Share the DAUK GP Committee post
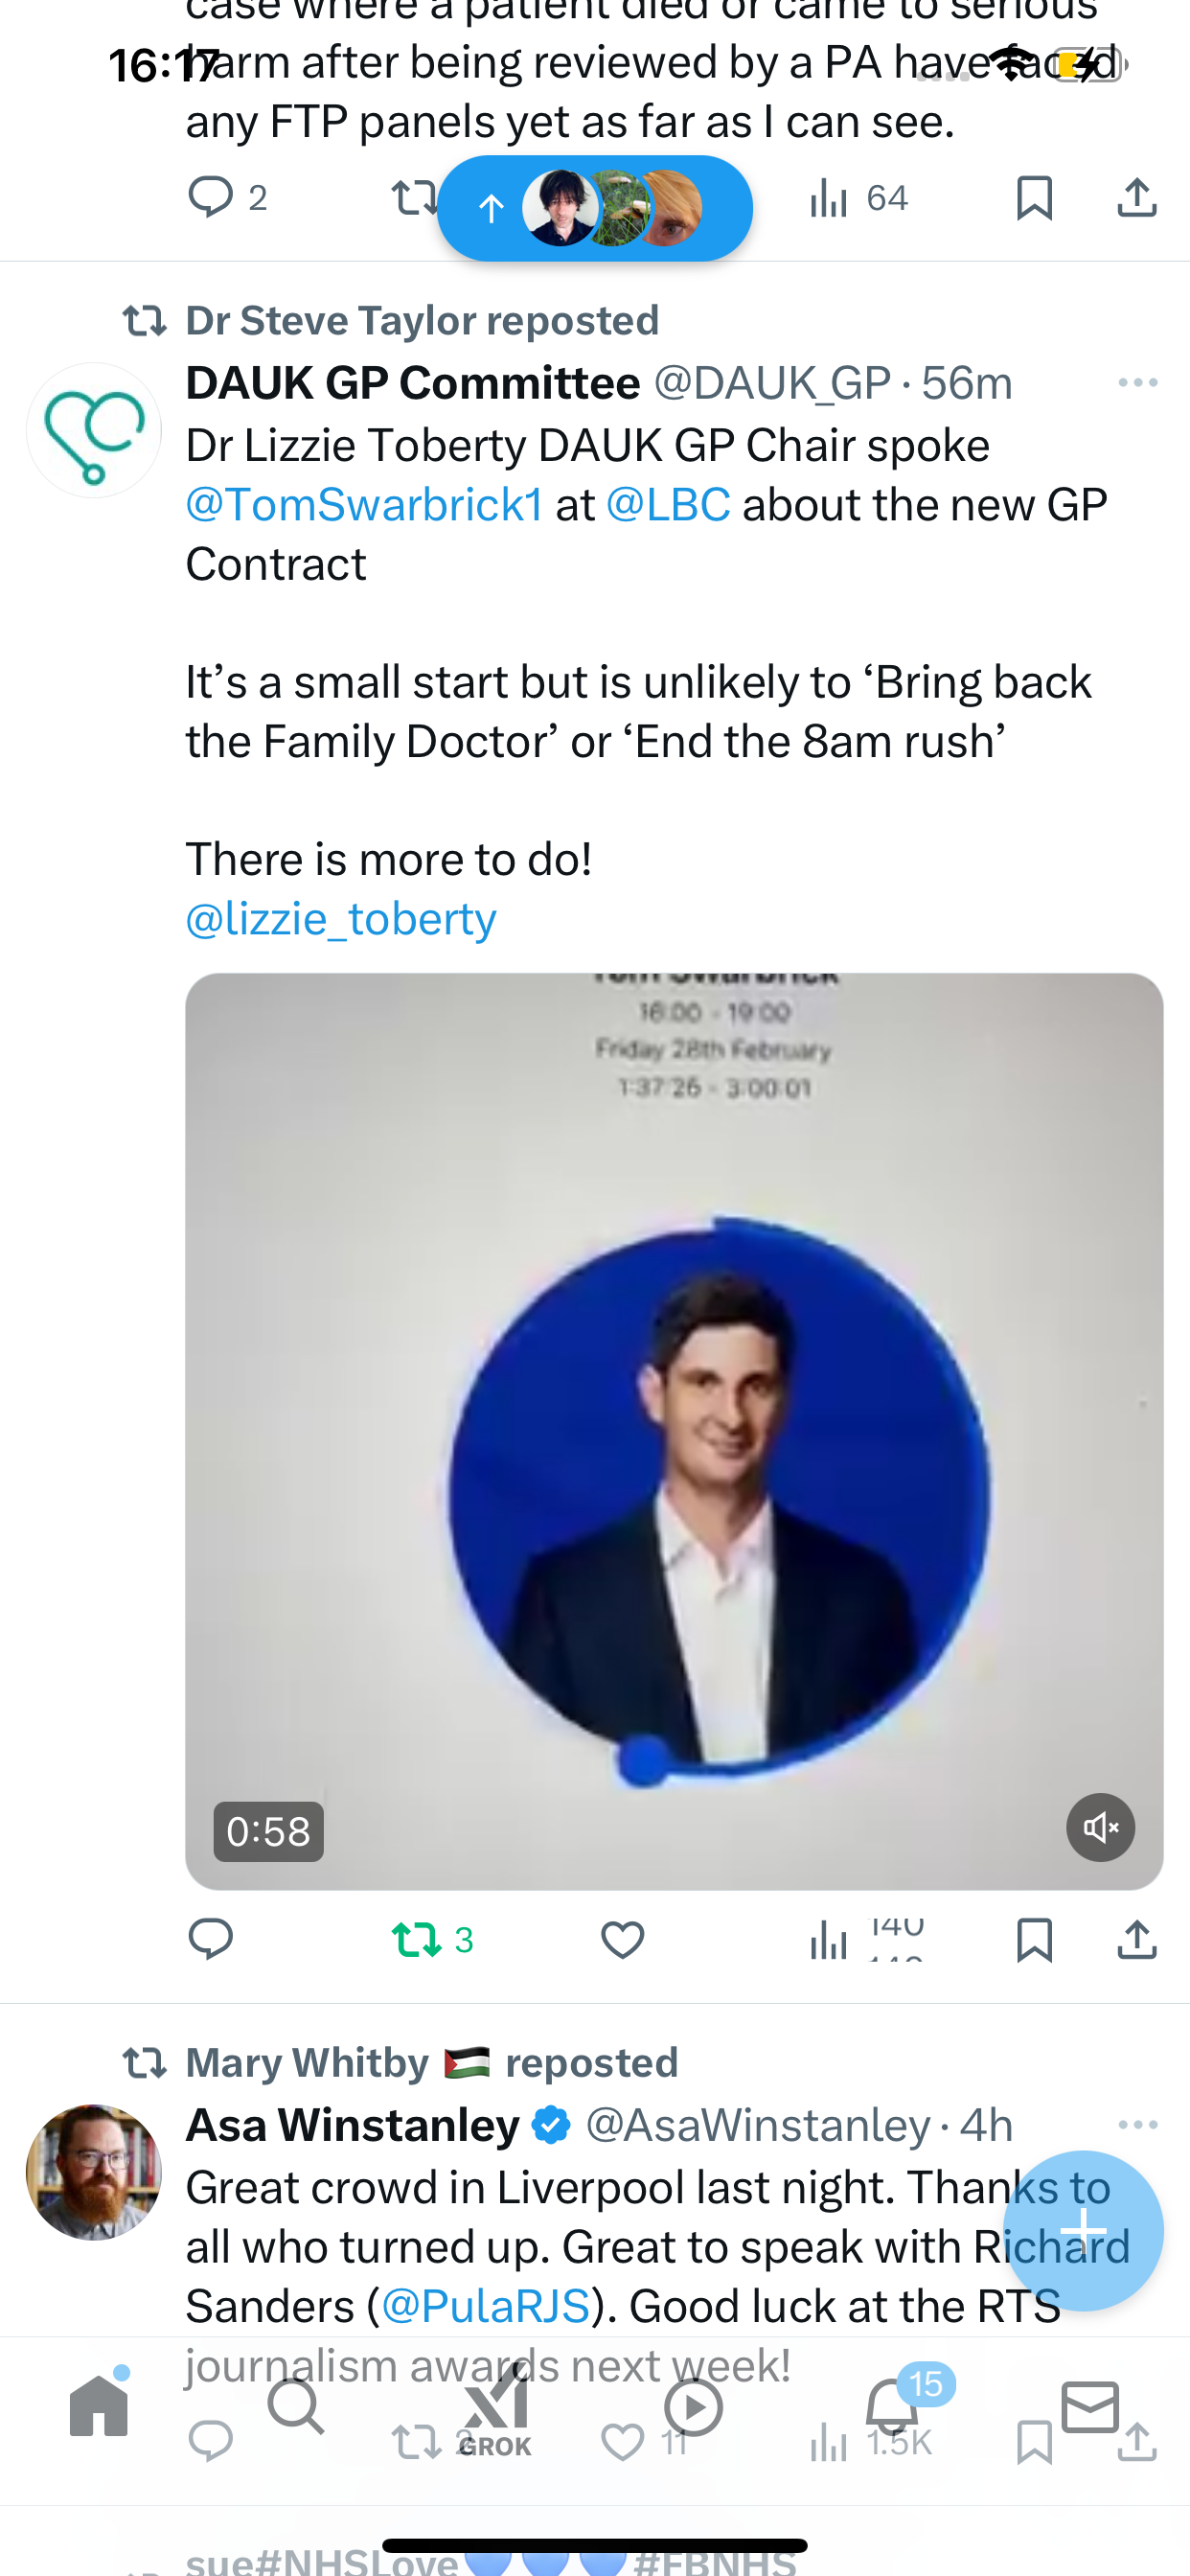Screen dimensions: 1190x2576 tap(1137, 1940)
